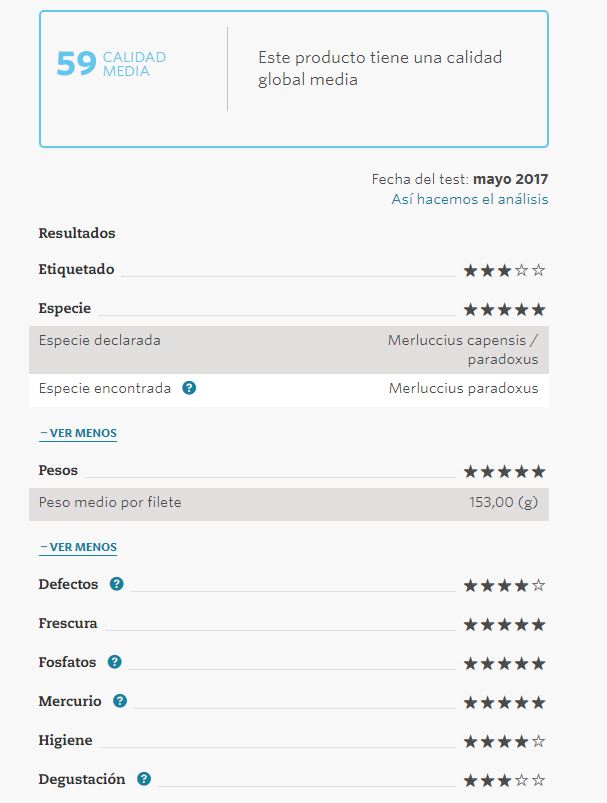607x803 pixels.
Task: Open the Fosfatos info tooltip icon
Action: pos(115,662)
